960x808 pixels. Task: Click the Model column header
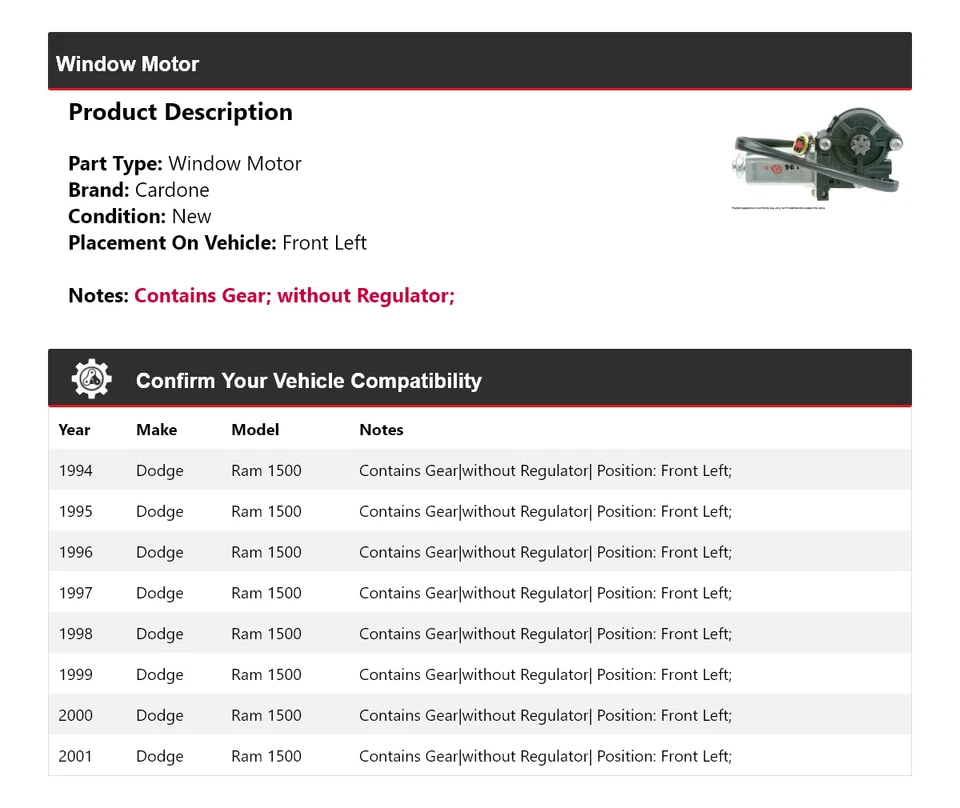(255, 430)
